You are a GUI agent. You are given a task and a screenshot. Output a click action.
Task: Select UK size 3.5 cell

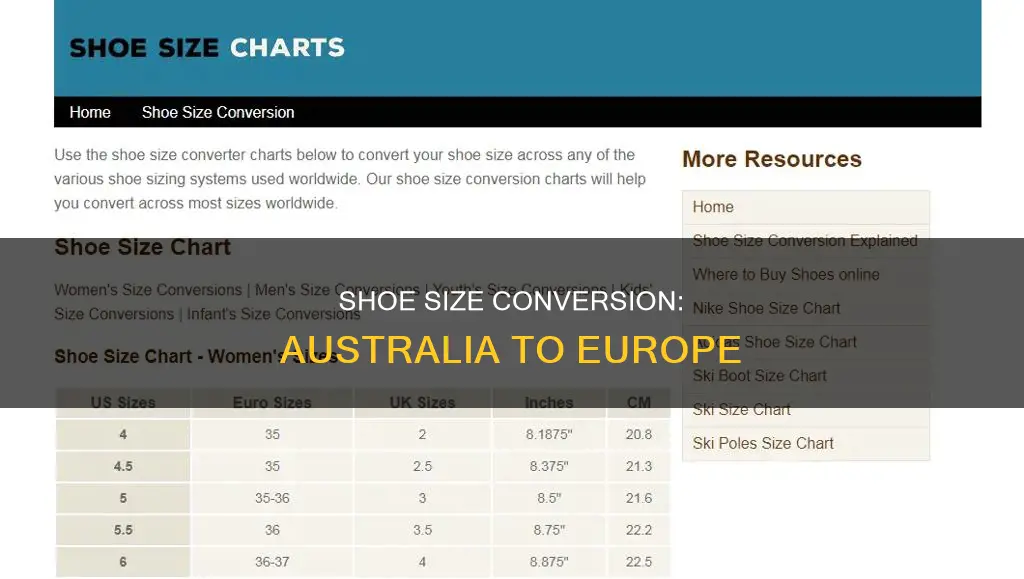coord(423,530)
